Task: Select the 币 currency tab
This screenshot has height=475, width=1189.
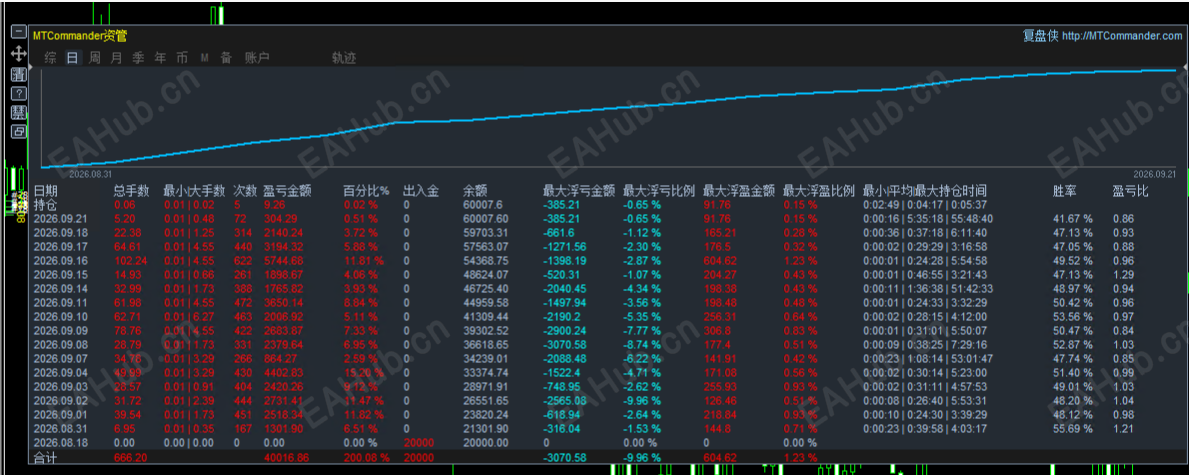Action: 182,58
